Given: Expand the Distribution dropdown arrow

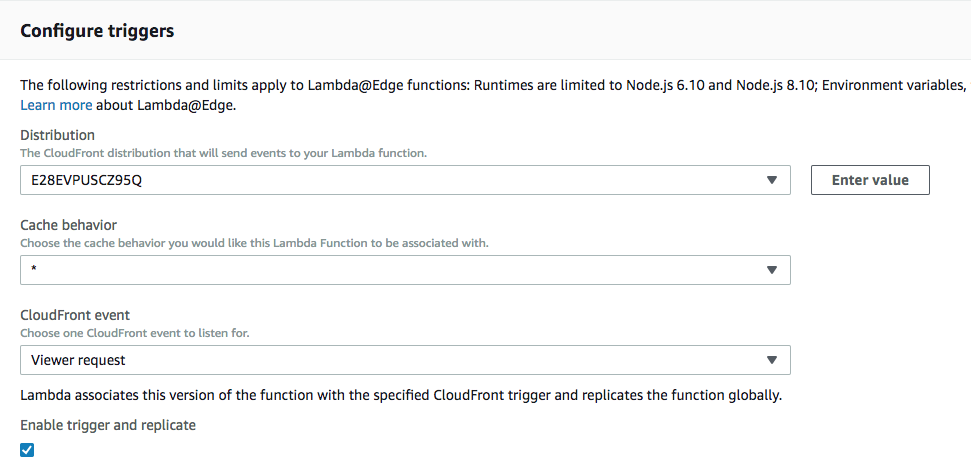Looking at the screenshot, I should point(772,180).
